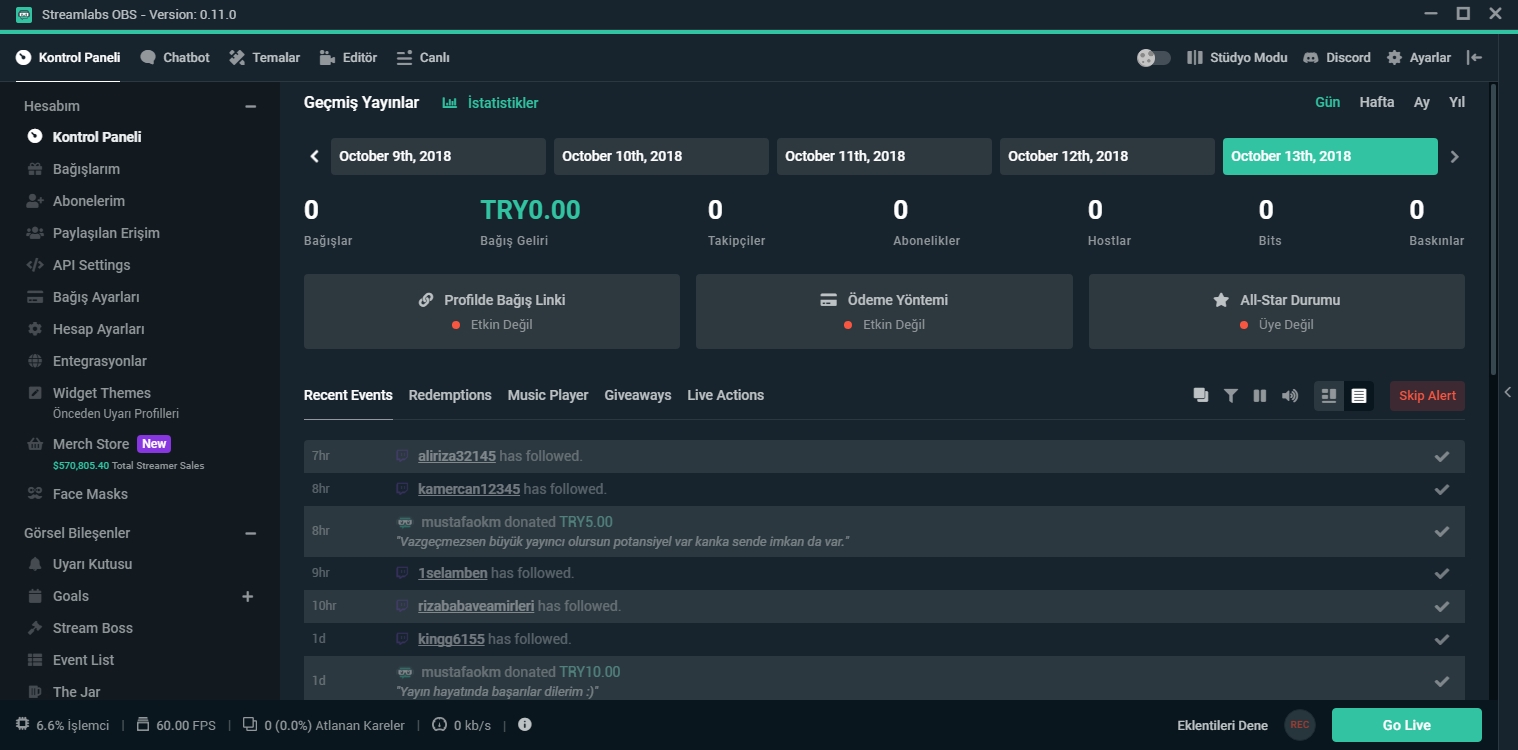Collapse the Hesabım section
The image size is (1518, 750).
click(251, 106)
